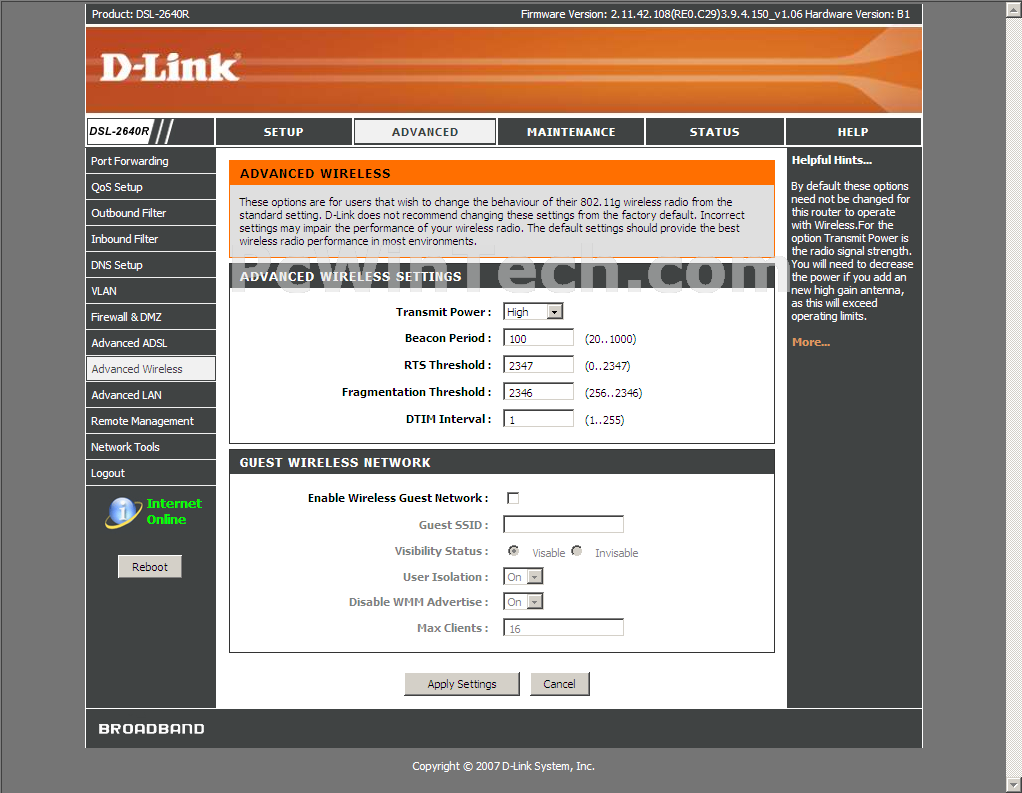The height and width of the screenshot is (793, 1022).
Task: Switch to the MAINTENANCE tab
Action: 571,132
